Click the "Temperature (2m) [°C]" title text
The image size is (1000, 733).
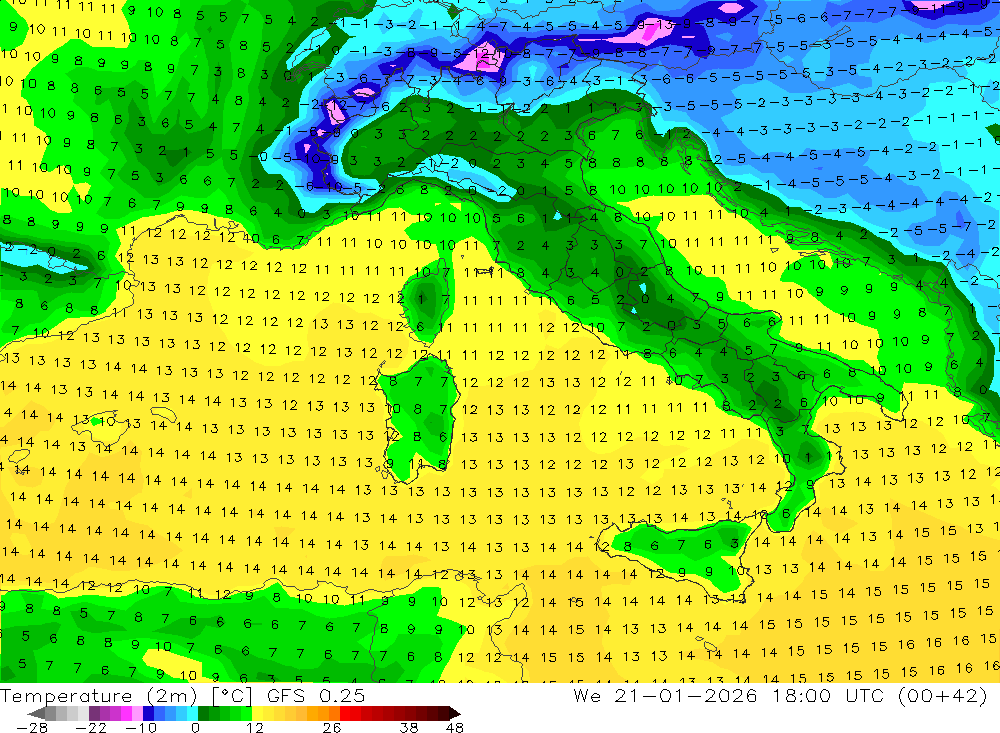[x=126, y=695]
